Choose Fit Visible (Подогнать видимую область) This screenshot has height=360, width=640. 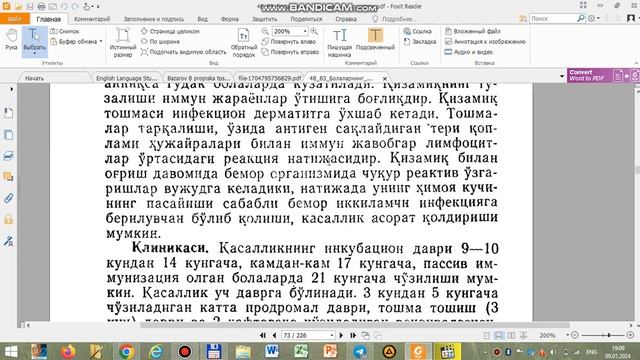coord(183,52)
